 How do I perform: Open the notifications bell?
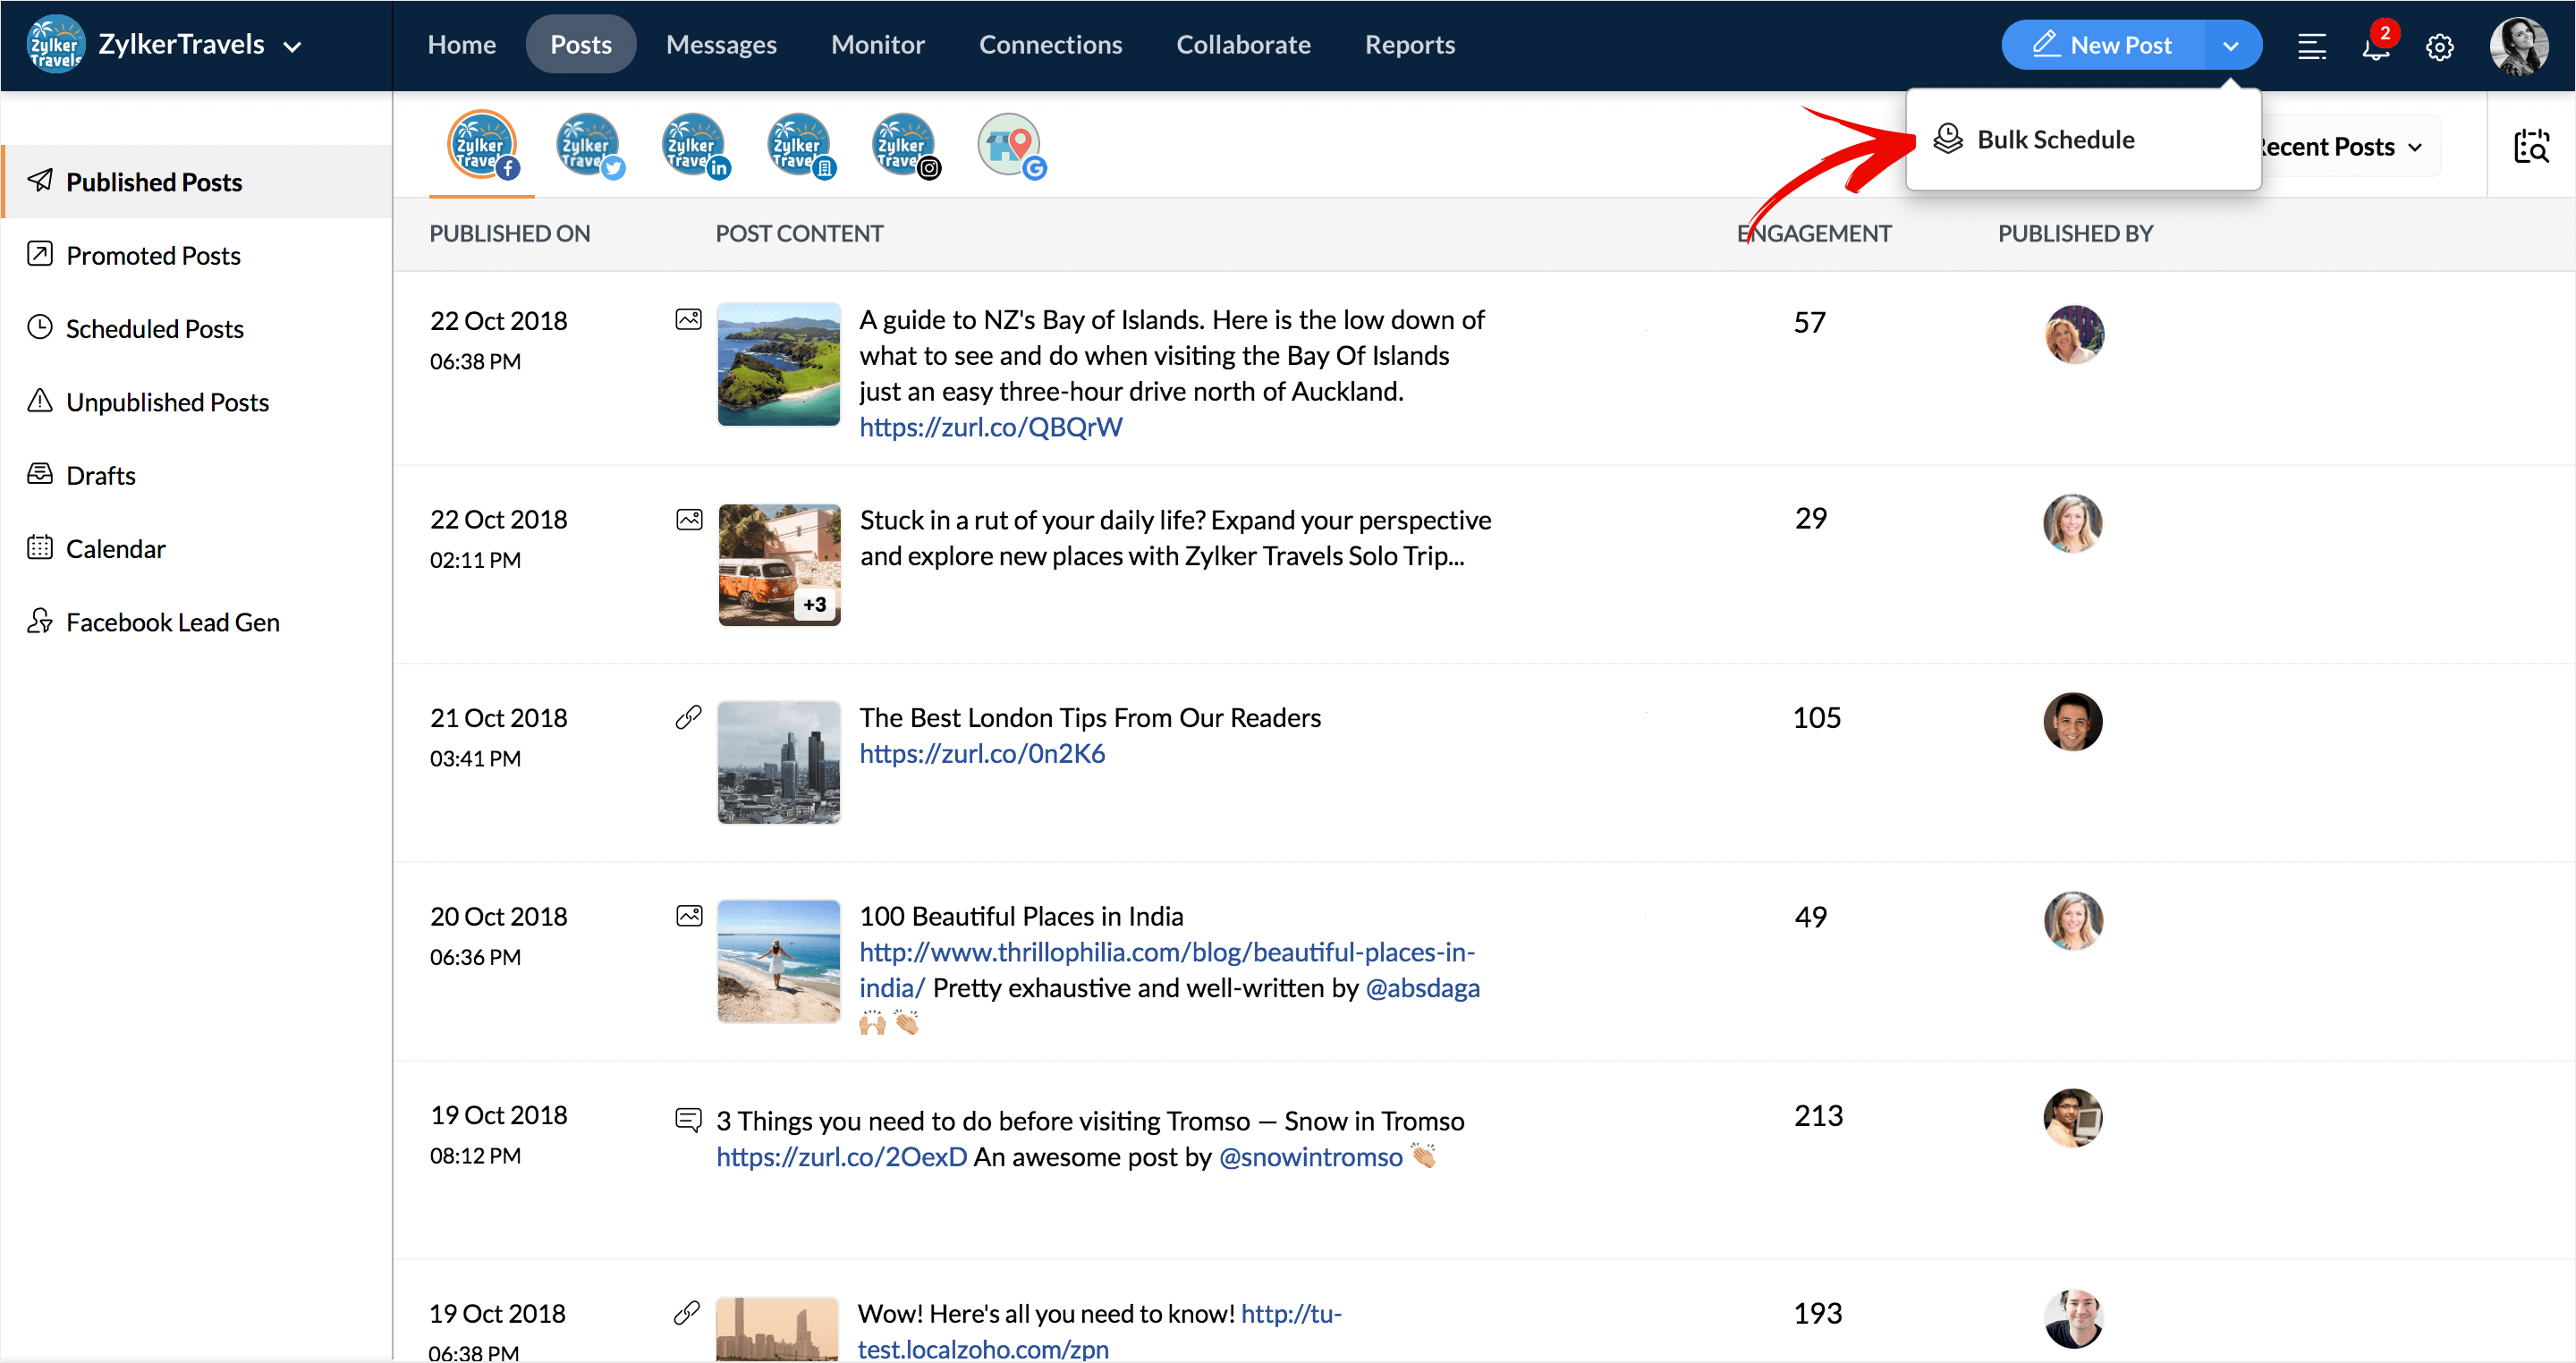pos(2376,46)
